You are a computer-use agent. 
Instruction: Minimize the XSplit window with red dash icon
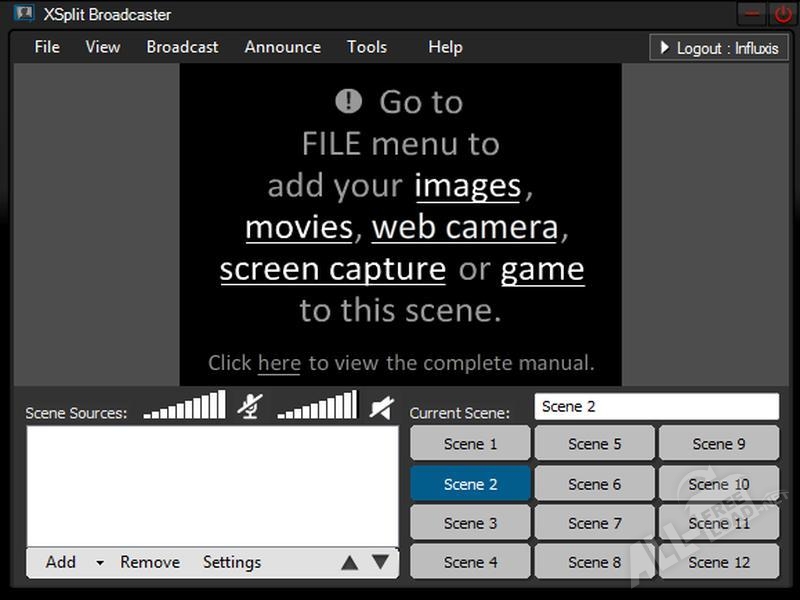click(753, 14)
